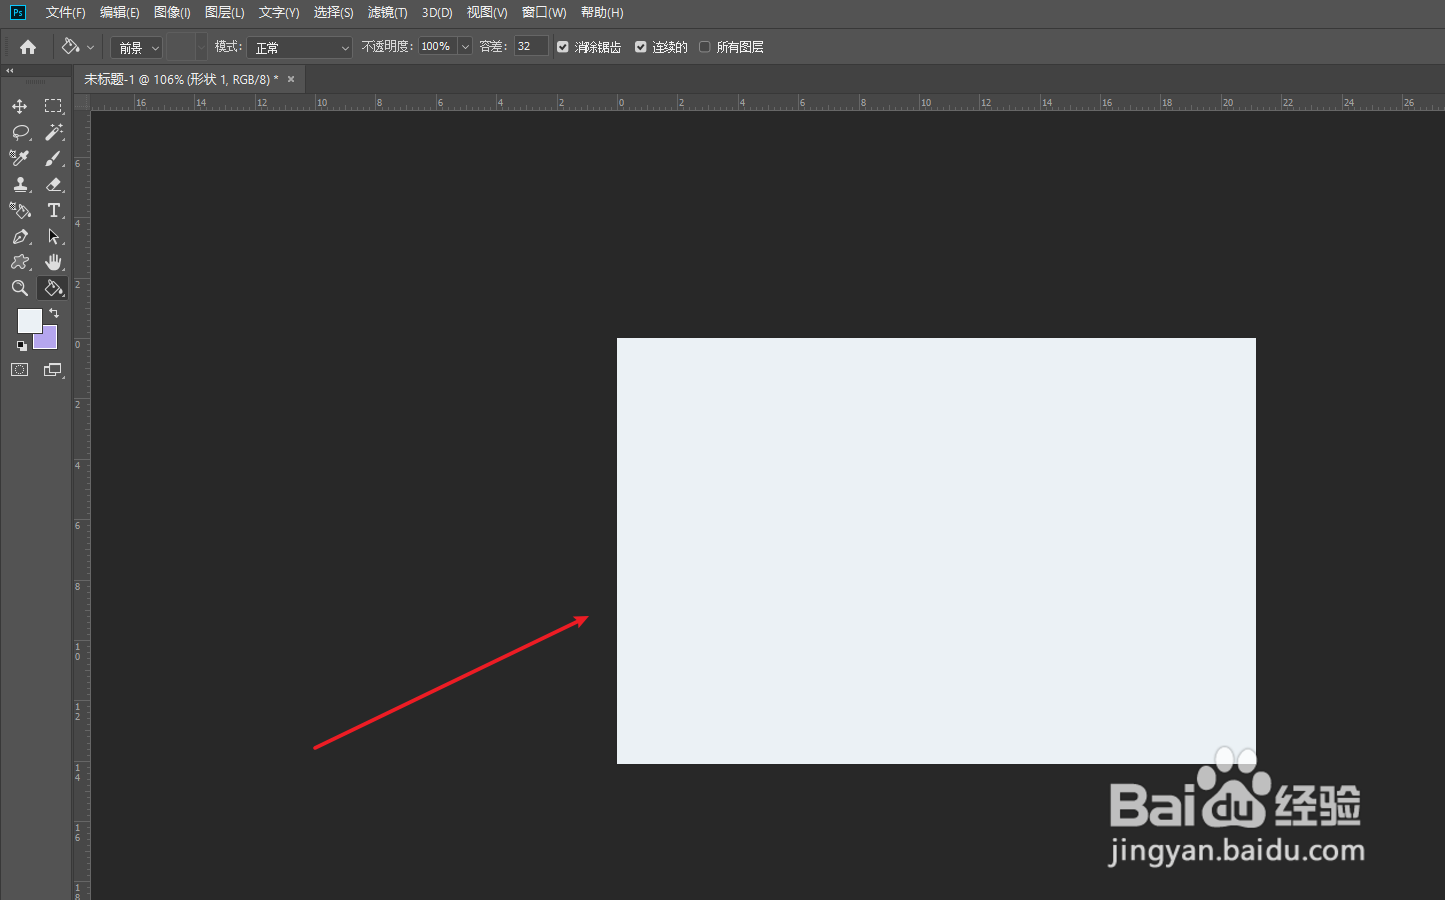Close the 未标题-1 document tab

[291, 79]
